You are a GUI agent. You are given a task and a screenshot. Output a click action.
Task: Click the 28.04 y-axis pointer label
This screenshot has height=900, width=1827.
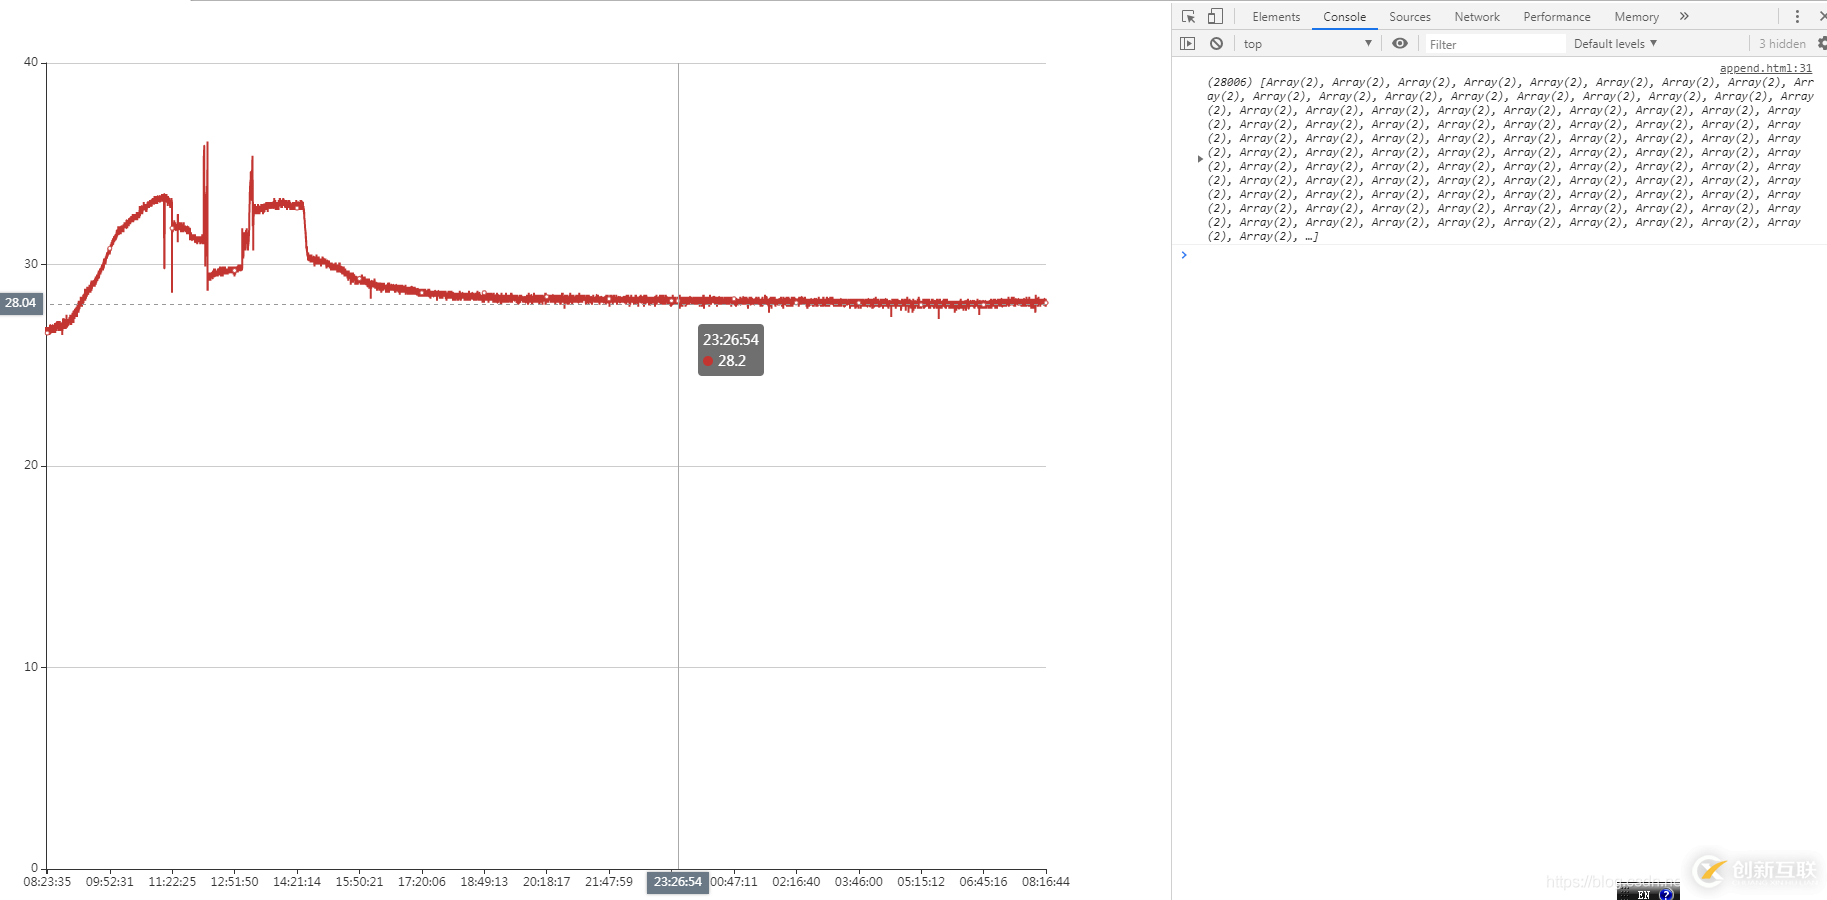click(21, 303)
